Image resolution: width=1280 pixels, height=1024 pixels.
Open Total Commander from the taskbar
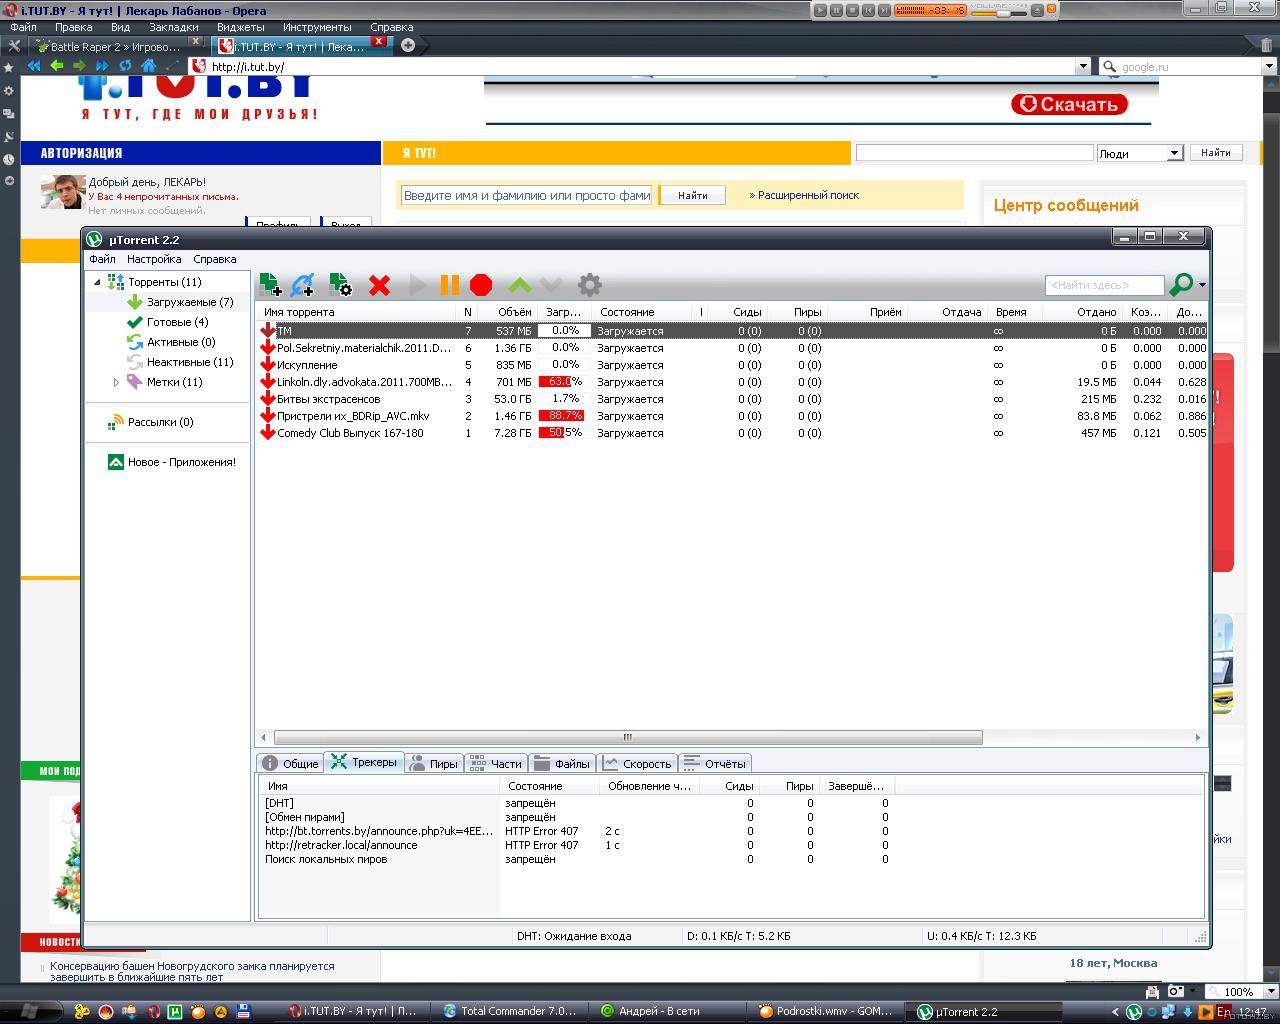pos(510,1011)
